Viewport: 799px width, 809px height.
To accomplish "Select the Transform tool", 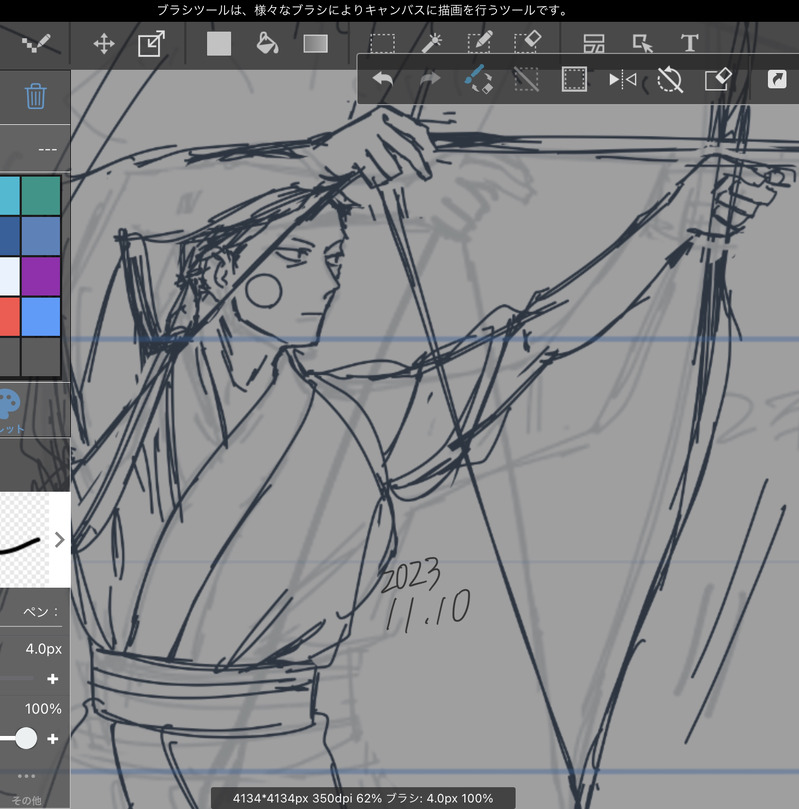I will coord(151,44).
